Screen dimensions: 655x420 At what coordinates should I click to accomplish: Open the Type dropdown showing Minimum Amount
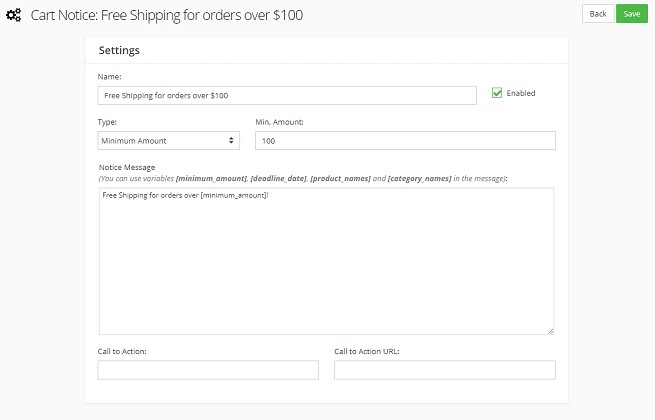pyautogui.click(x=168, y=141)
